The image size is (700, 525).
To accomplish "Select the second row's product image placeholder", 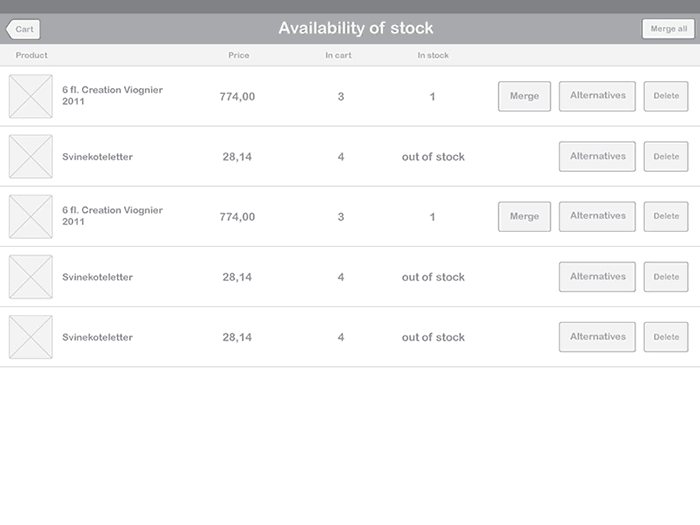I will [x=31, y=156].
